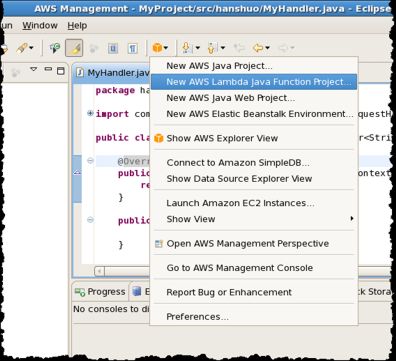Minimize the left side panel
This screenshot has height=361, width=396.
click(48, 69)
